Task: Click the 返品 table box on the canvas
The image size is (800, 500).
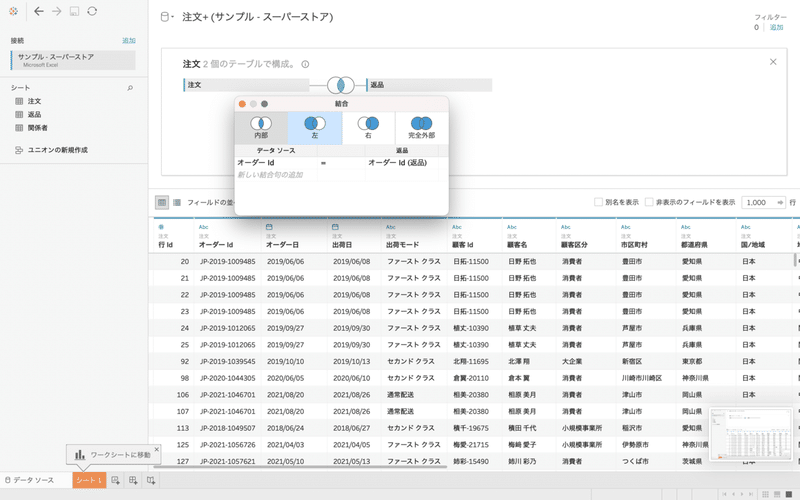Action: point(429,85)
